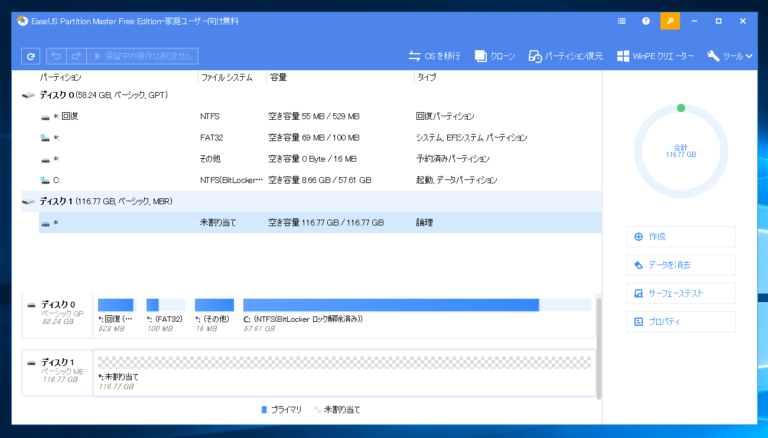Click the プロパティ properties button

(x=681, y=322)
